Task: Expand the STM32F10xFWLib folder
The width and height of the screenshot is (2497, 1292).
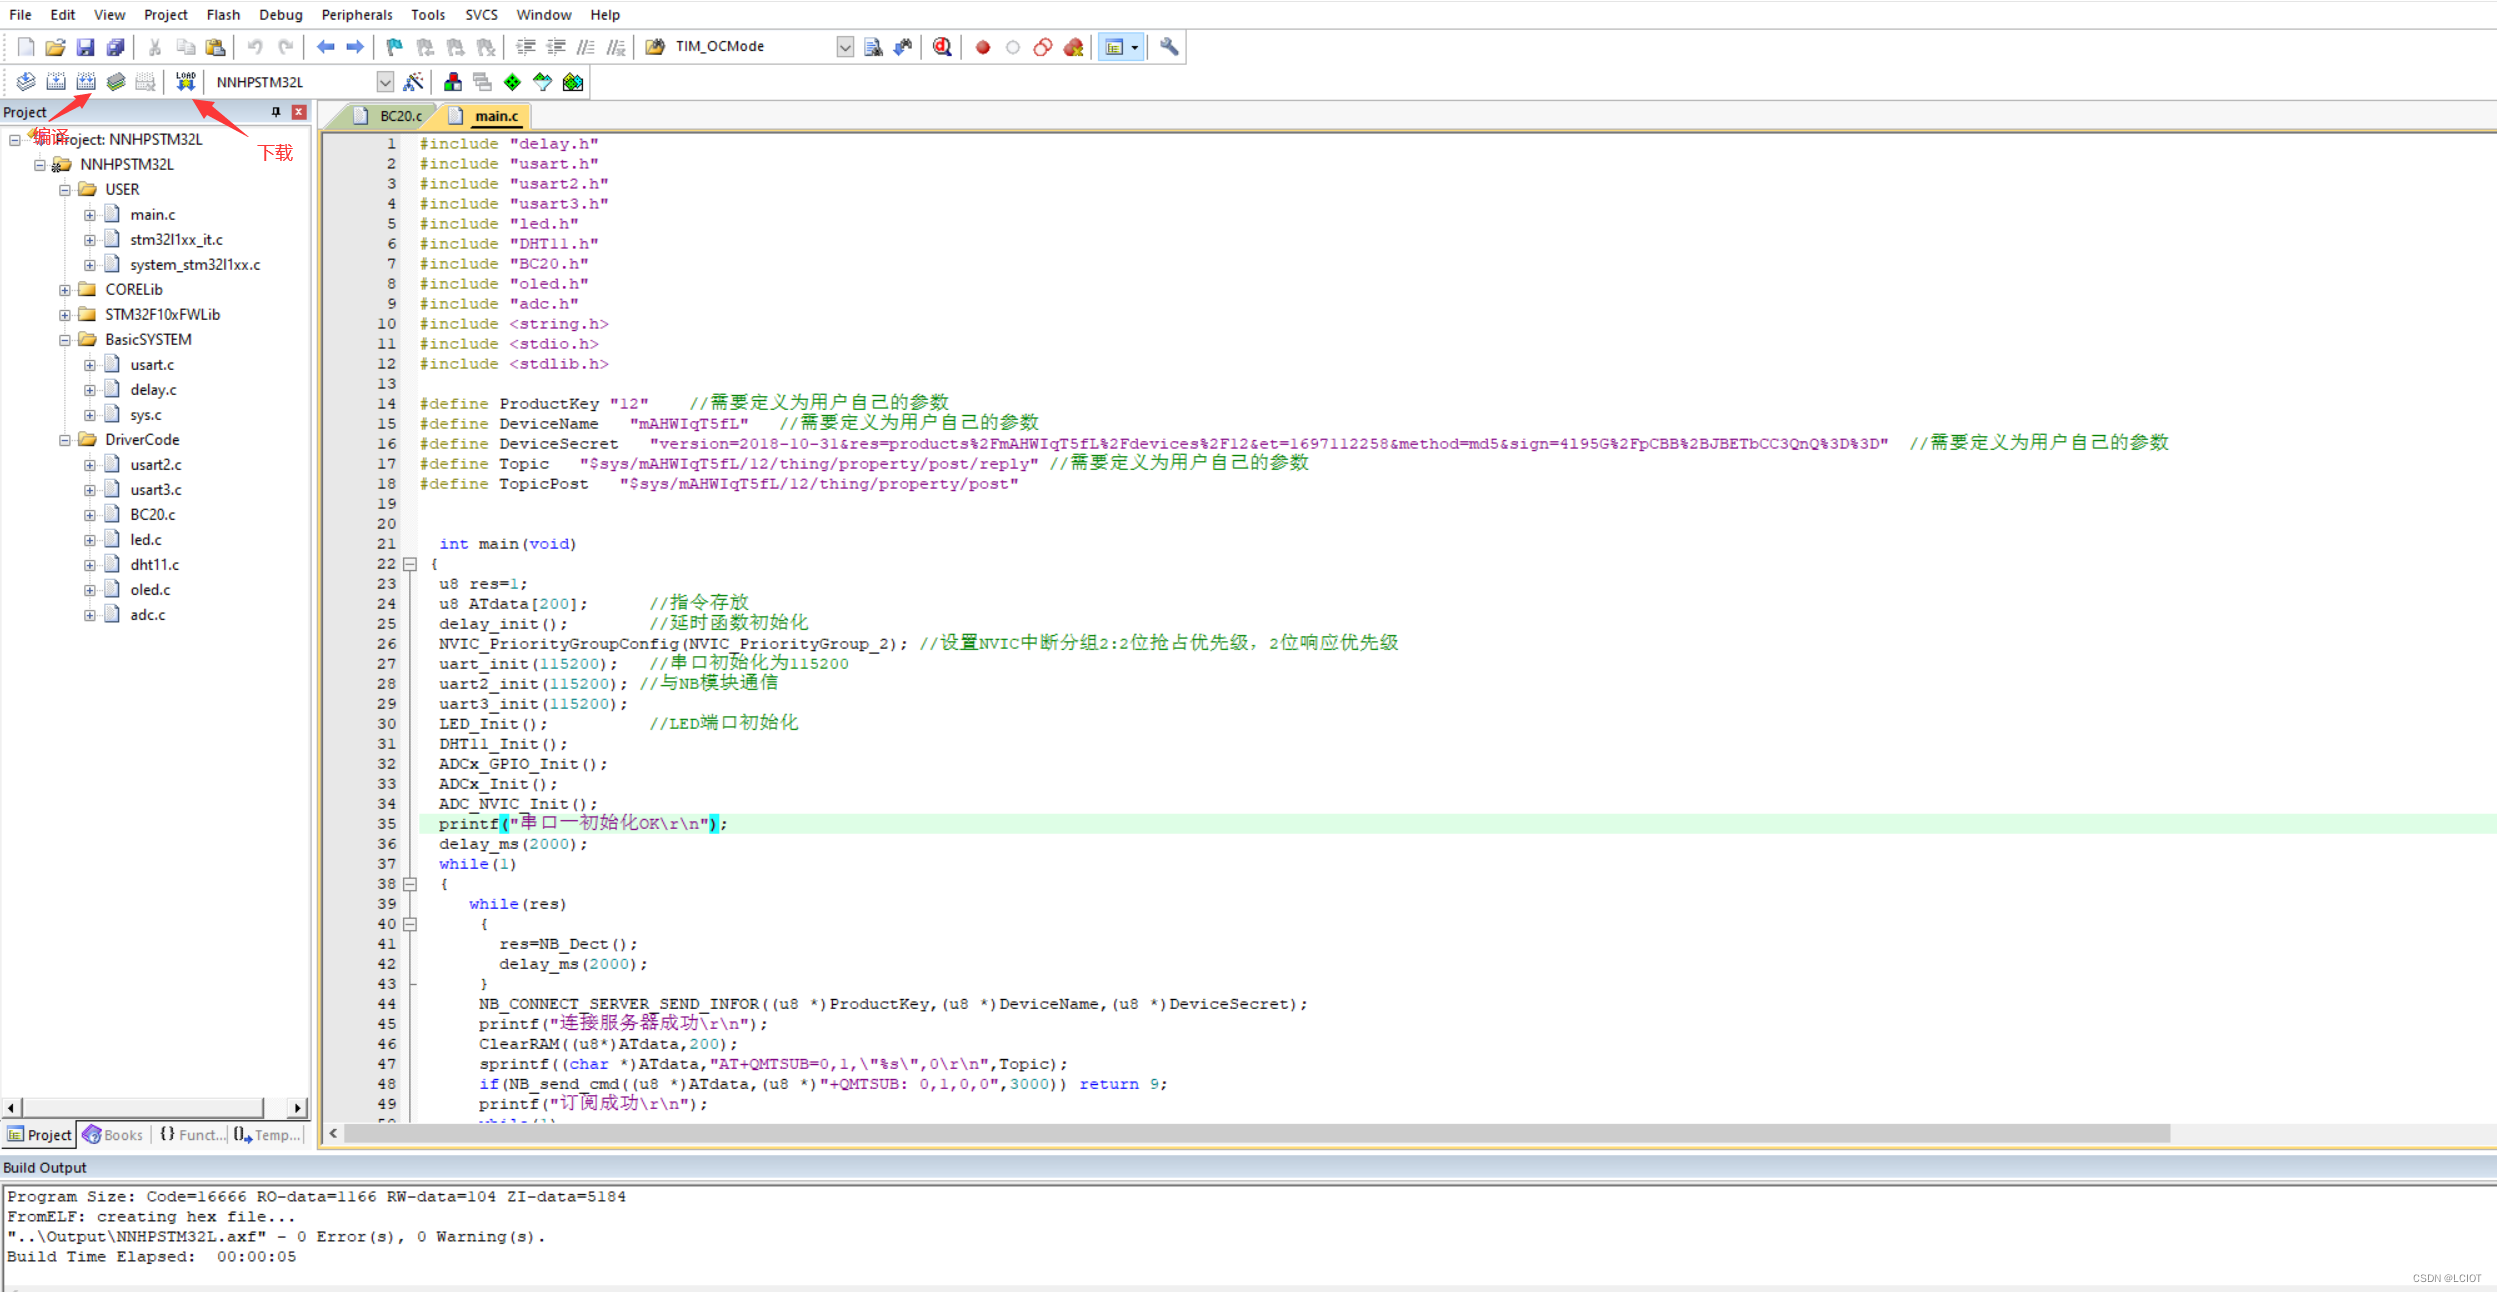Action: point(65,315)
